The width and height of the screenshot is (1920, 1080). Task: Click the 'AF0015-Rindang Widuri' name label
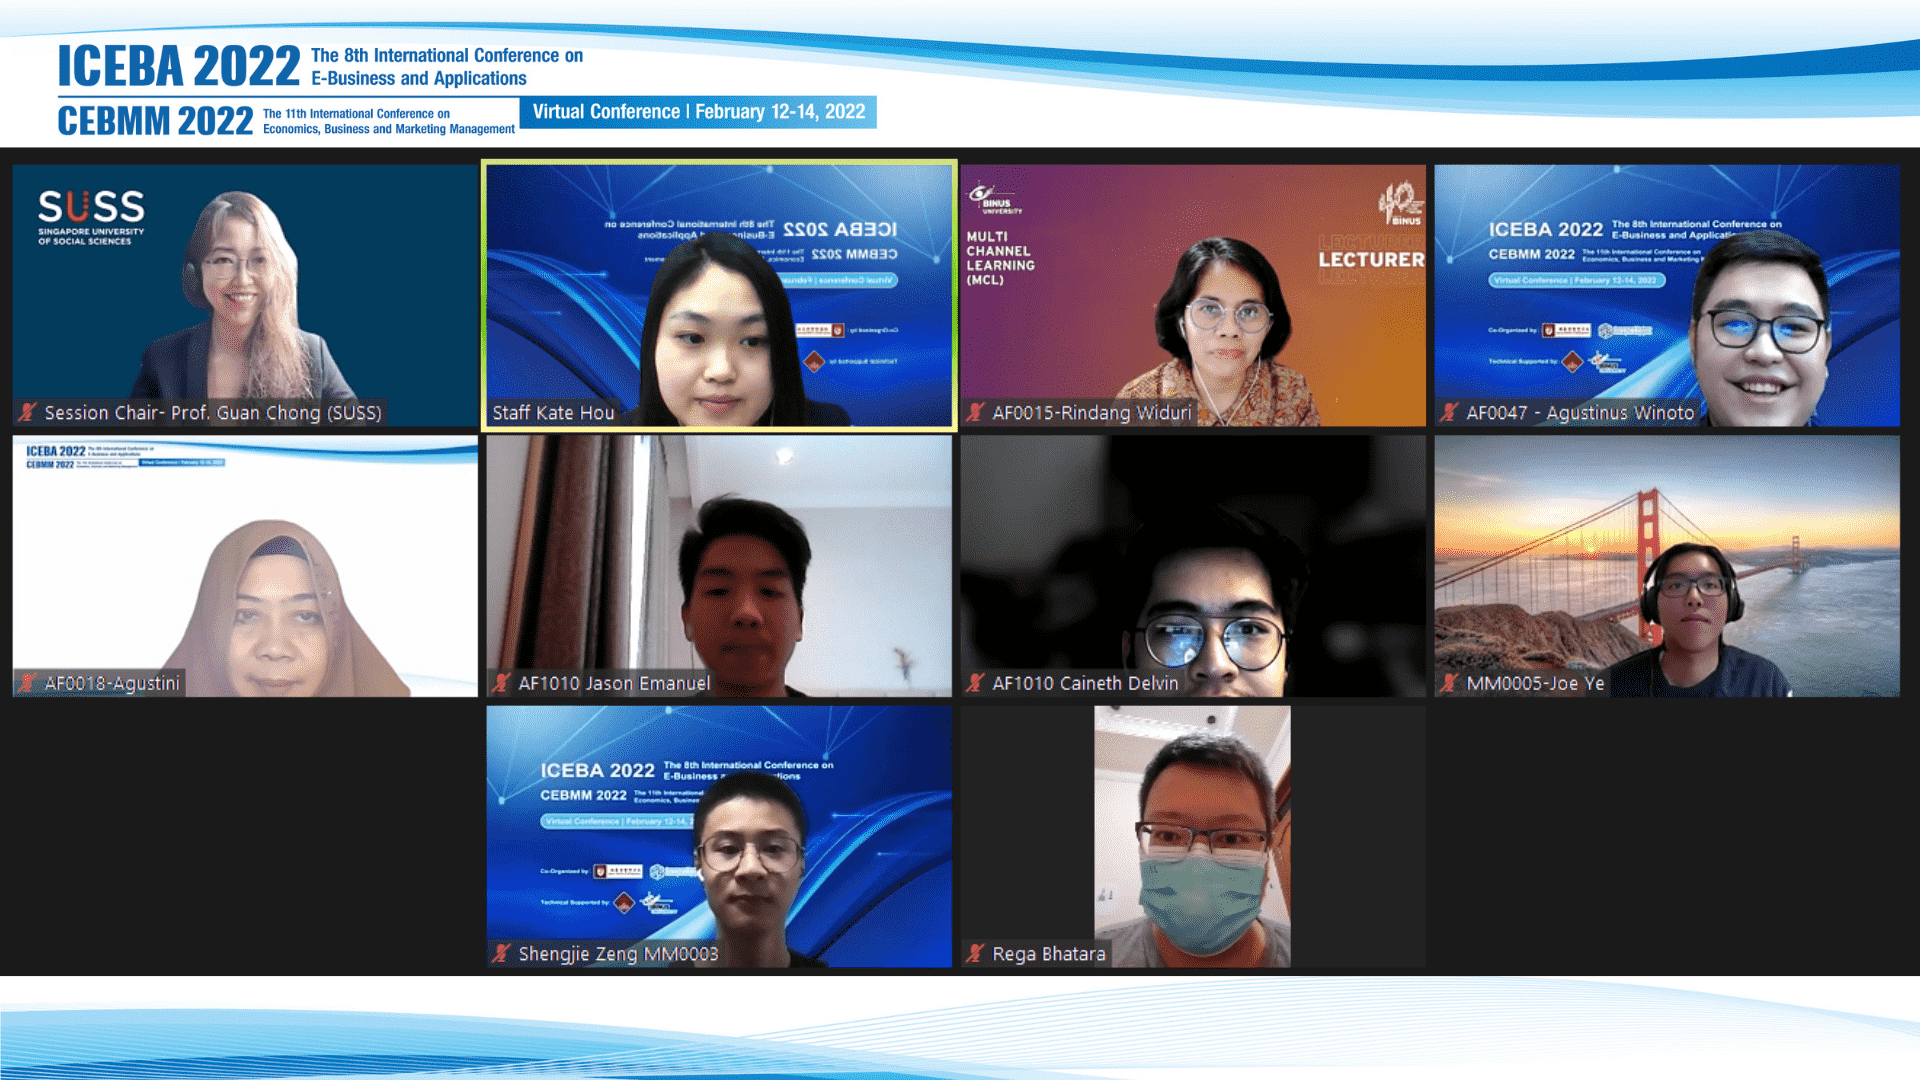pos(1092,413)
